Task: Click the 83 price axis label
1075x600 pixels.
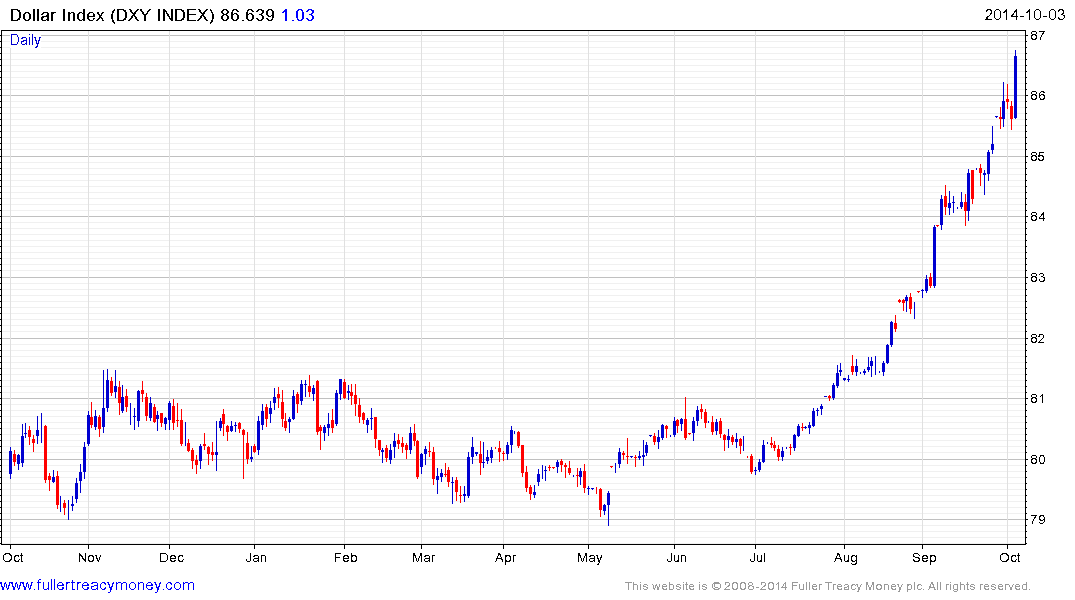Action: click(x=1037, y=278)
